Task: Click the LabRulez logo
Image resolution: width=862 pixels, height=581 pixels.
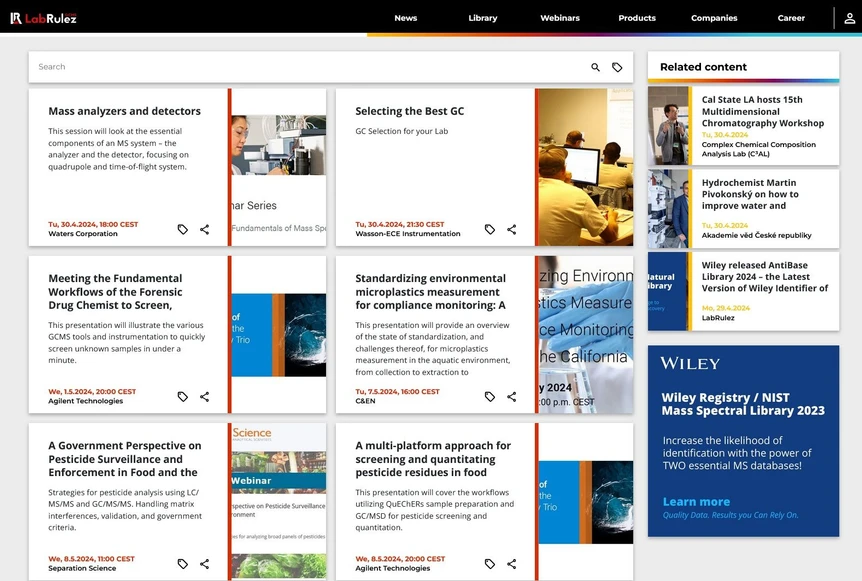Action: 43,18
